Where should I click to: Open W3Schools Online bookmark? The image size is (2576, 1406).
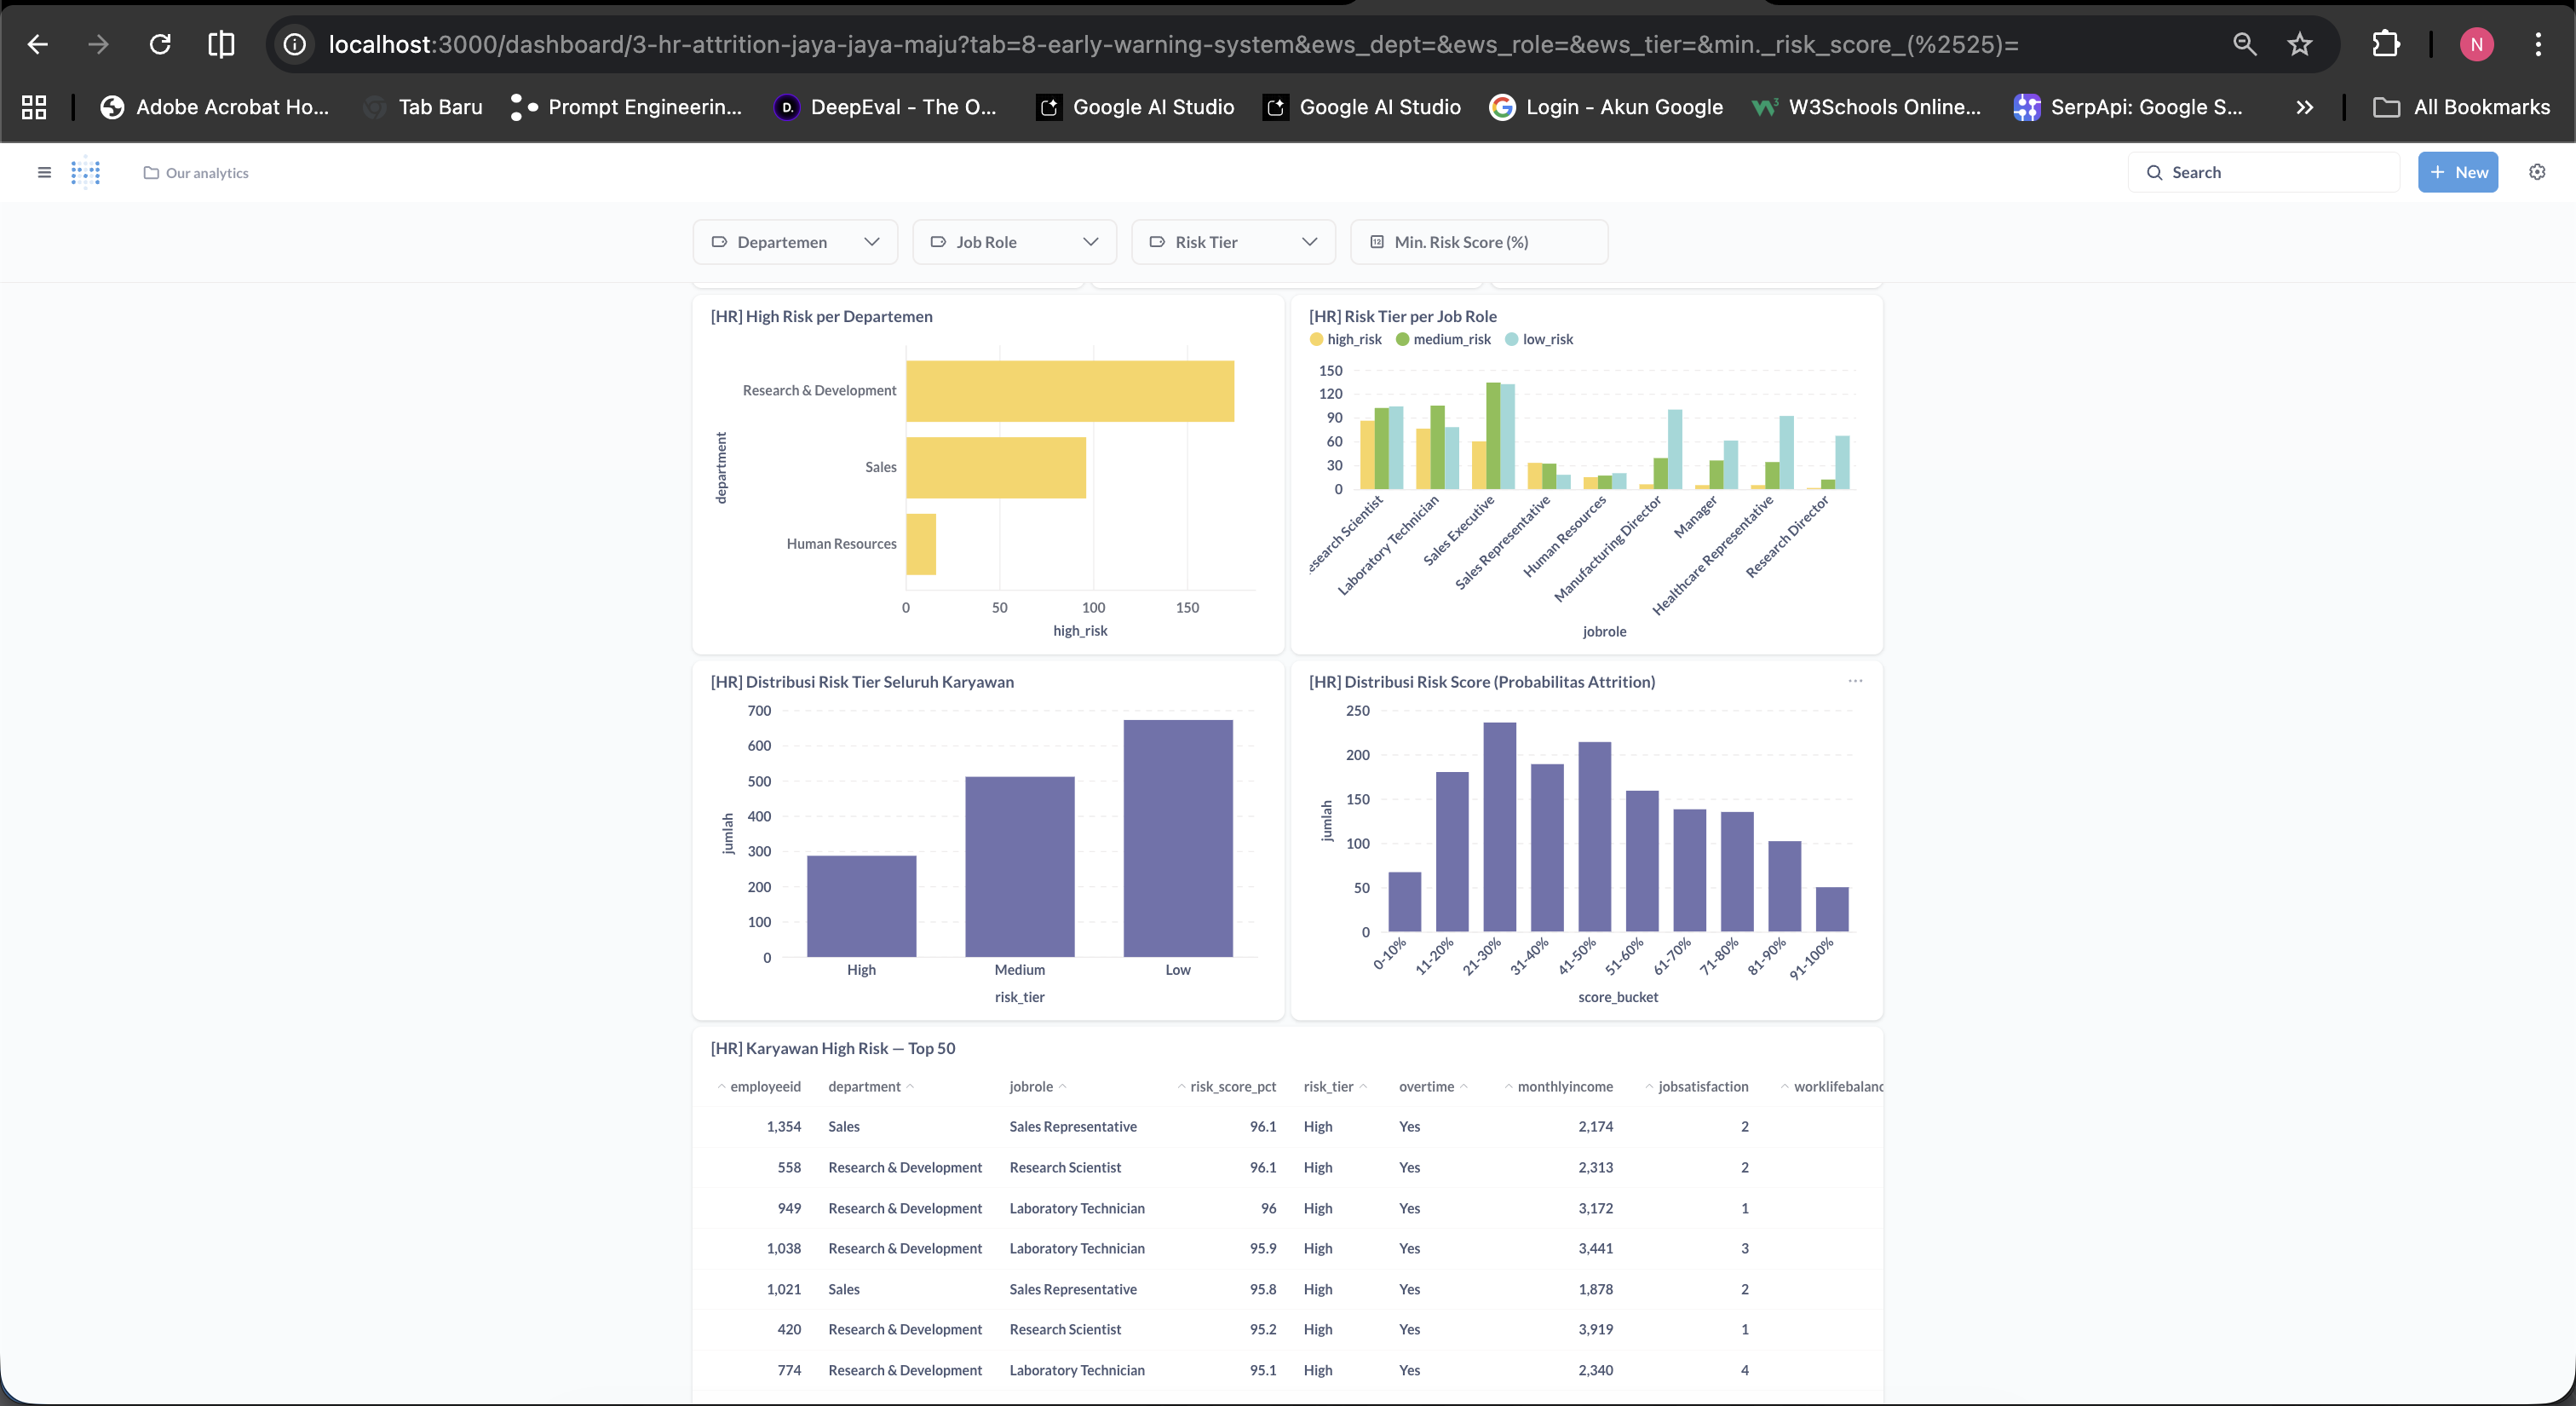(x=1866, y=107)
